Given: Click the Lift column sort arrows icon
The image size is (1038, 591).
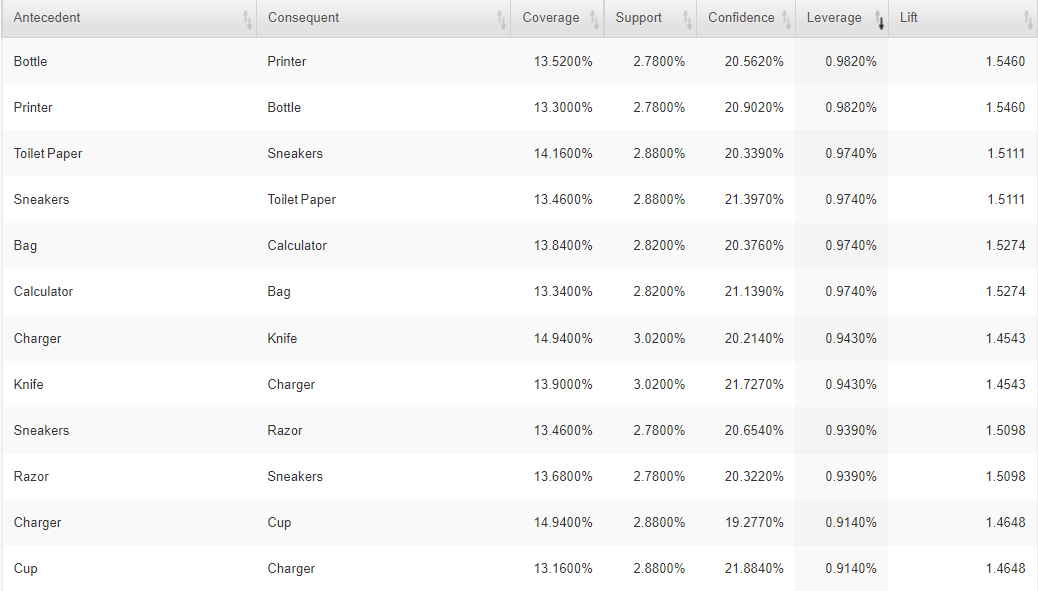Looking at the screenshot, I should pos(1028,20).
